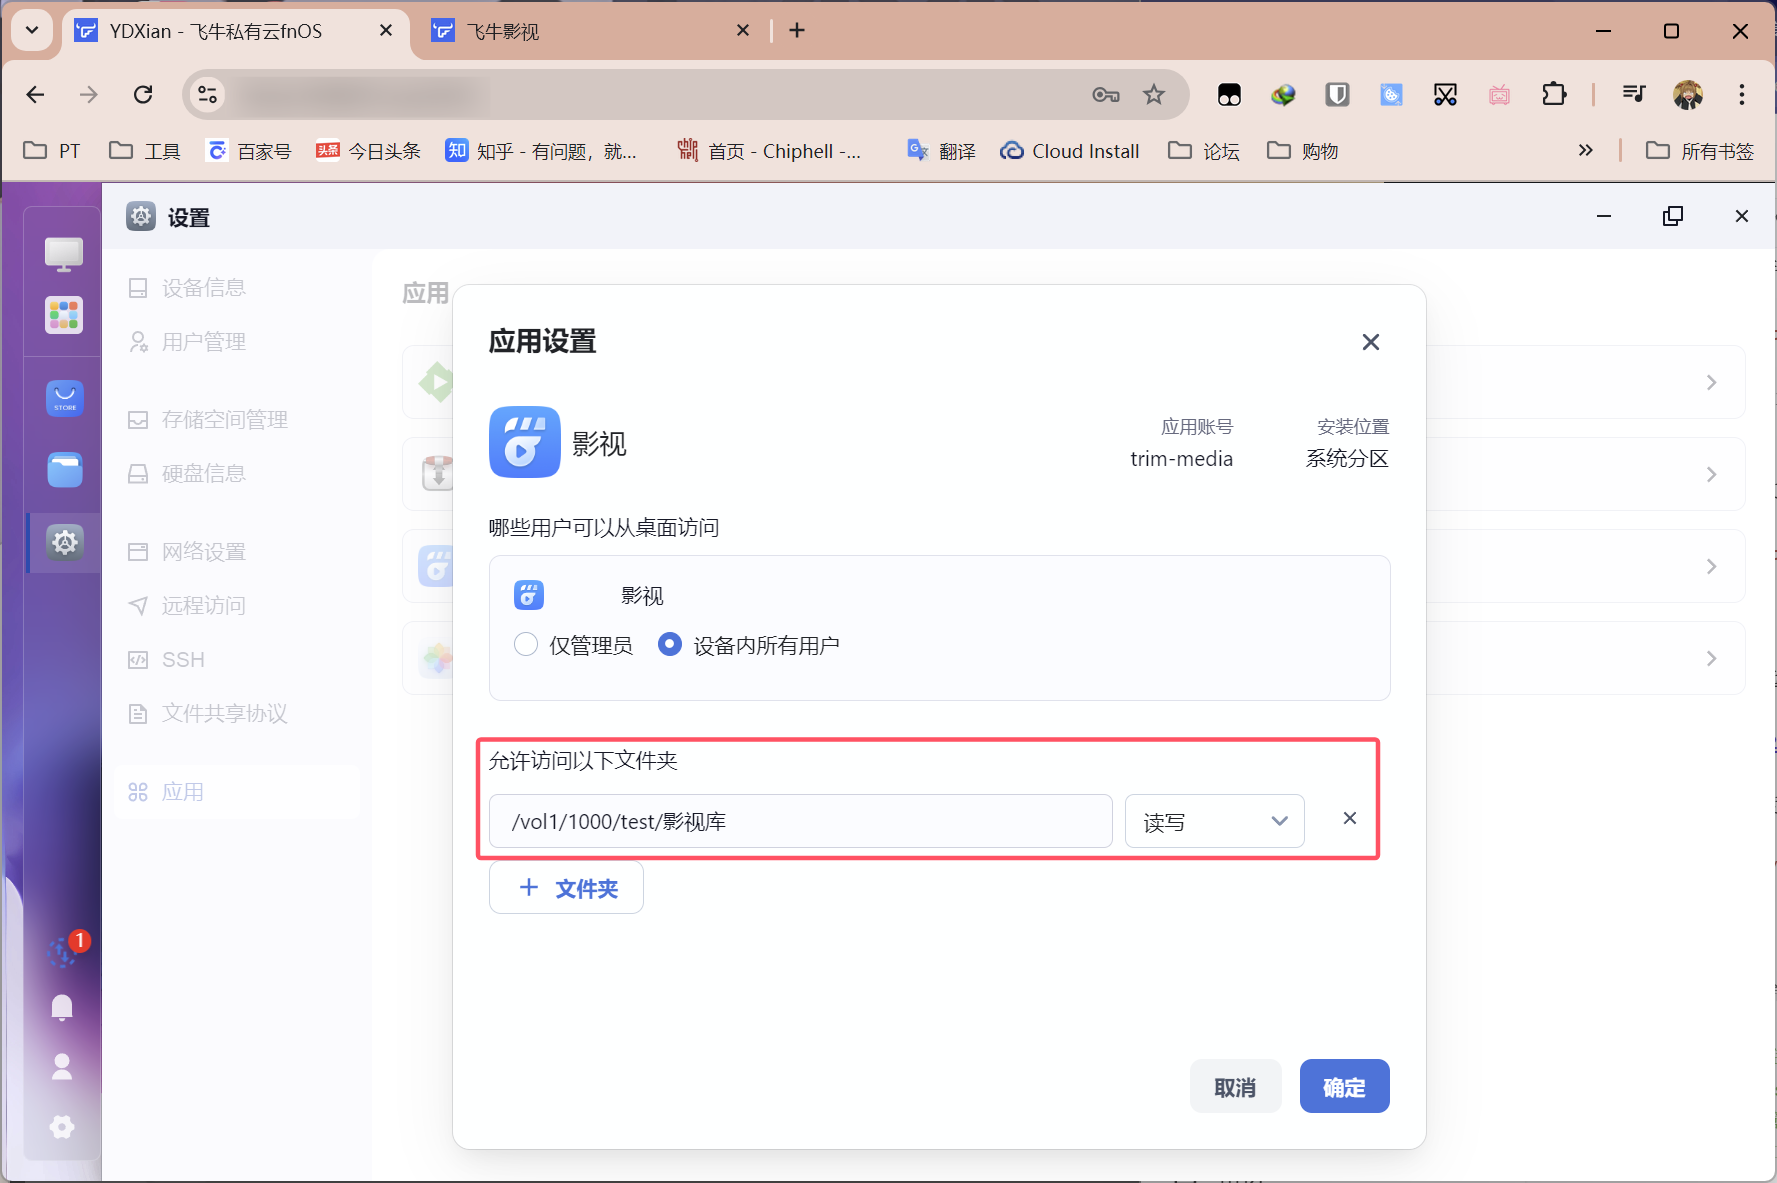Remove the /vol1/1000/test/影视库 folder entry
Viewport: 1777px width, 1183px height.
(1350, 819)
